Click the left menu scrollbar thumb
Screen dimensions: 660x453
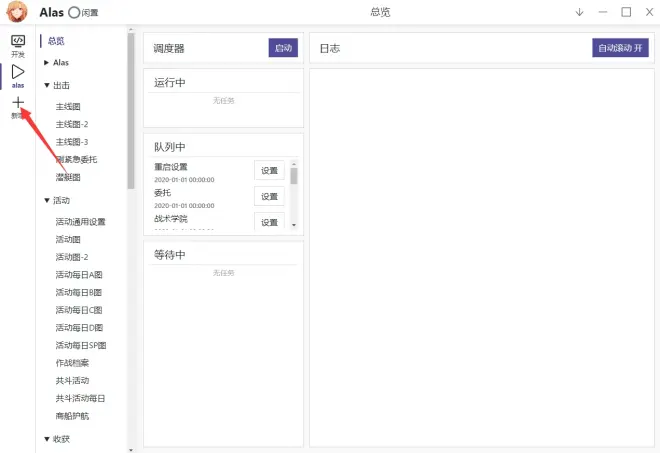[130, 111]
